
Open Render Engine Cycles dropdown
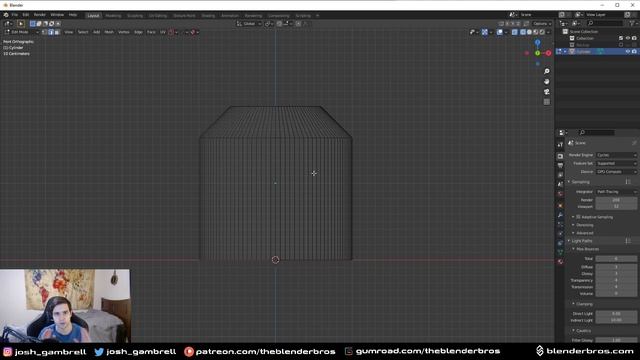[616, 155]
